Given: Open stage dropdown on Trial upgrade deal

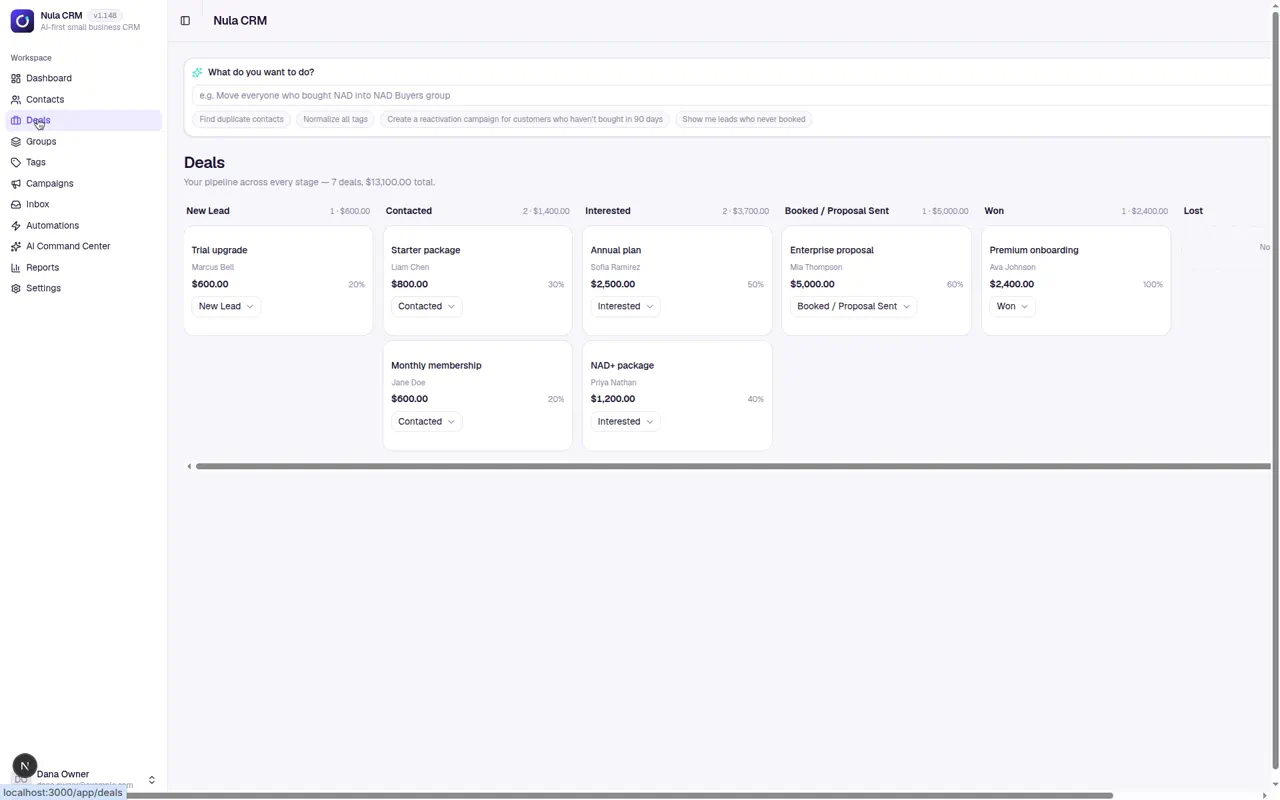Looking at the screenshot, I should [x=226, y=306].
